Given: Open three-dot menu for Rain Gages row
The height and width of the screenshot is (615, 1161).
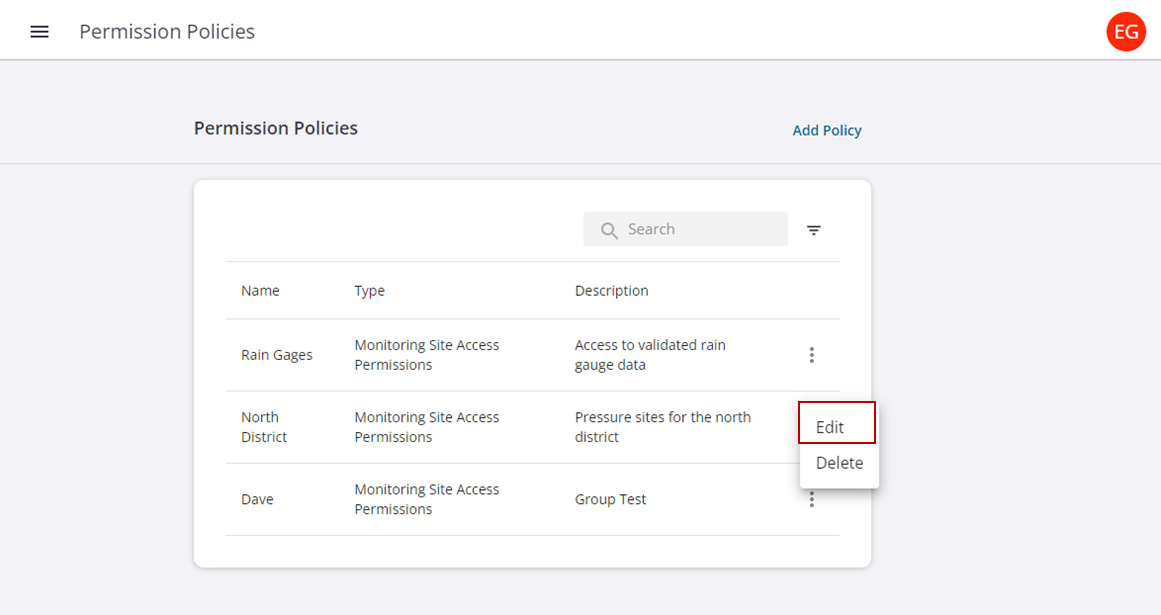Looking at the screenshot, I should [x=811, y=355].
